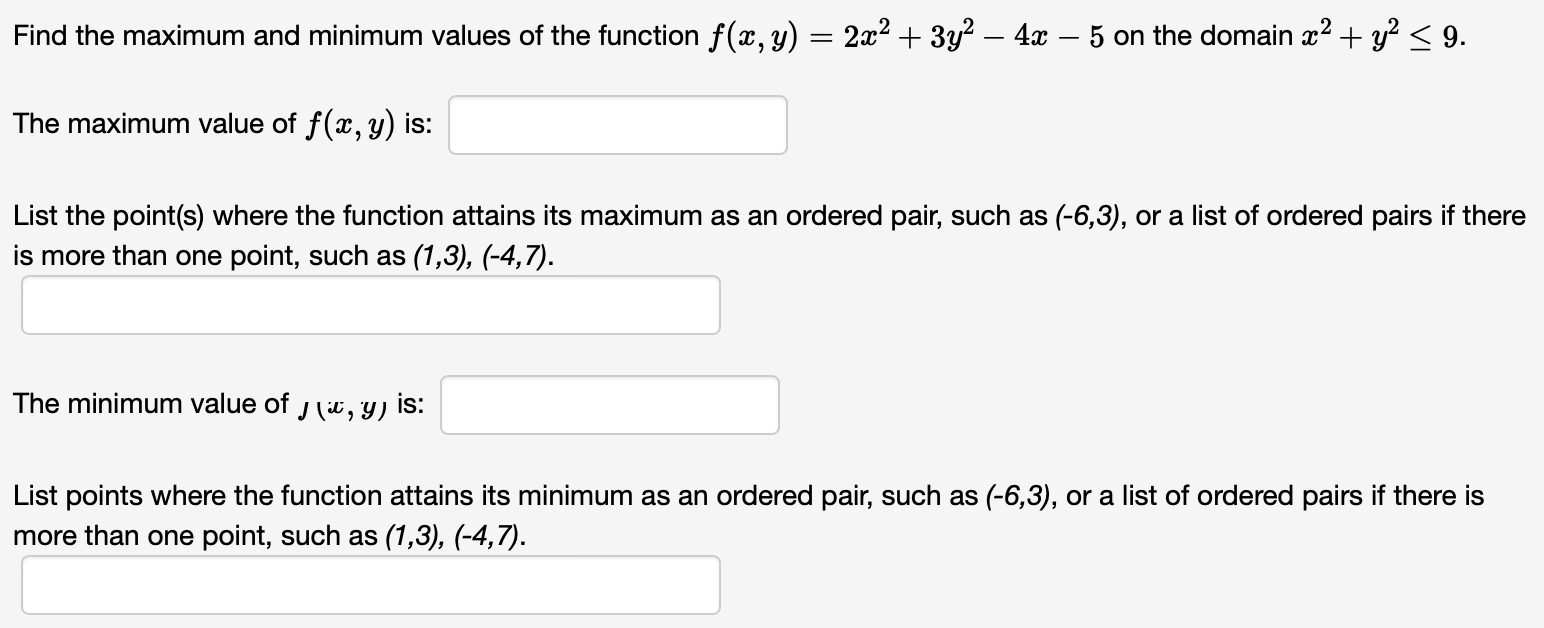
Task: Click the maximum points ordered pair field
Action: click(370, 305)
